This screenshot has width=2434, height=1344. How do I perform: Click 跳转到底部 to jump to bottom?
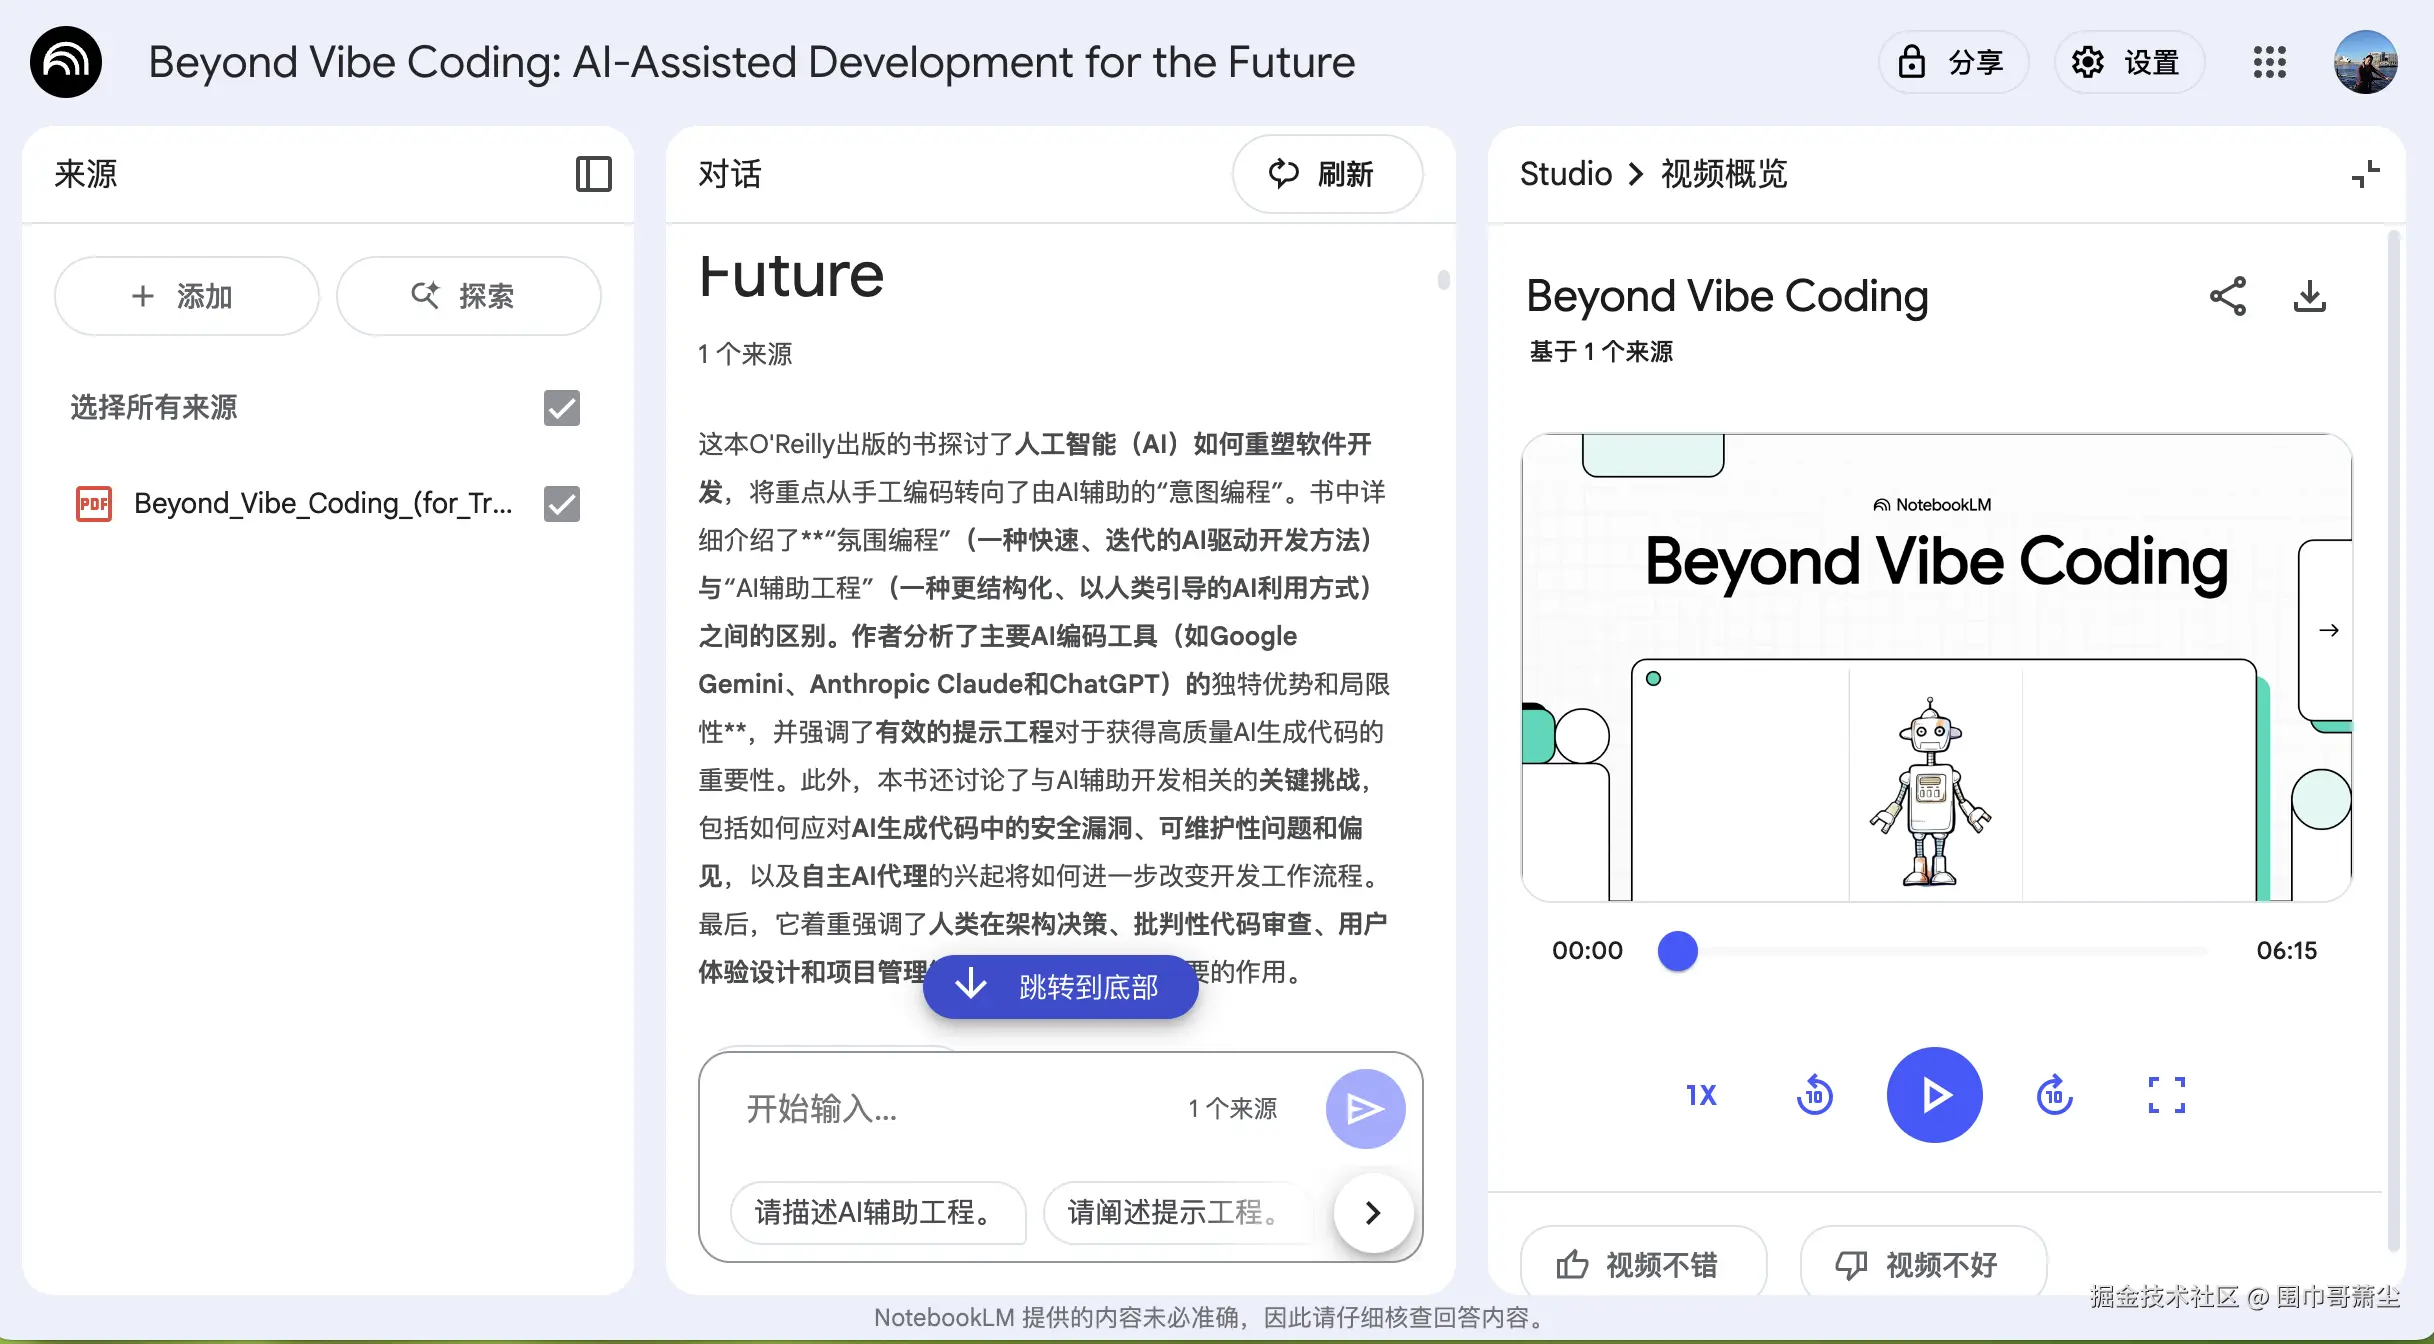pos(1060,987)
